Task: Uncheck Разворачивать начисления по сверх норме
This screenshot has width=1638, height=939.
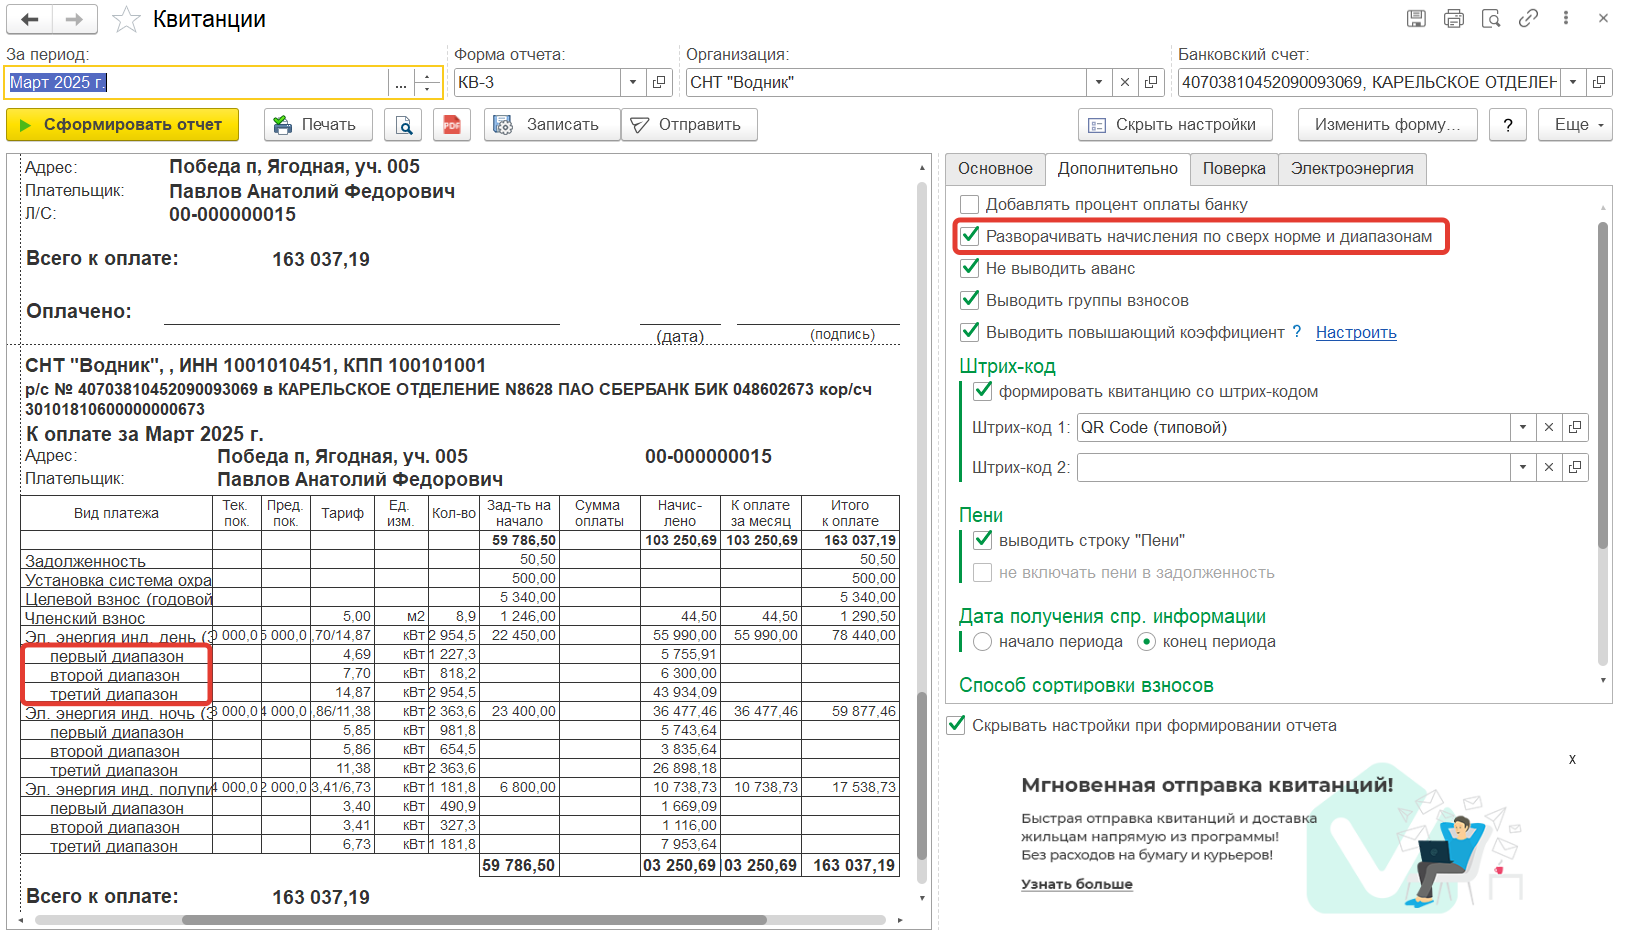Action: [969, 236]
